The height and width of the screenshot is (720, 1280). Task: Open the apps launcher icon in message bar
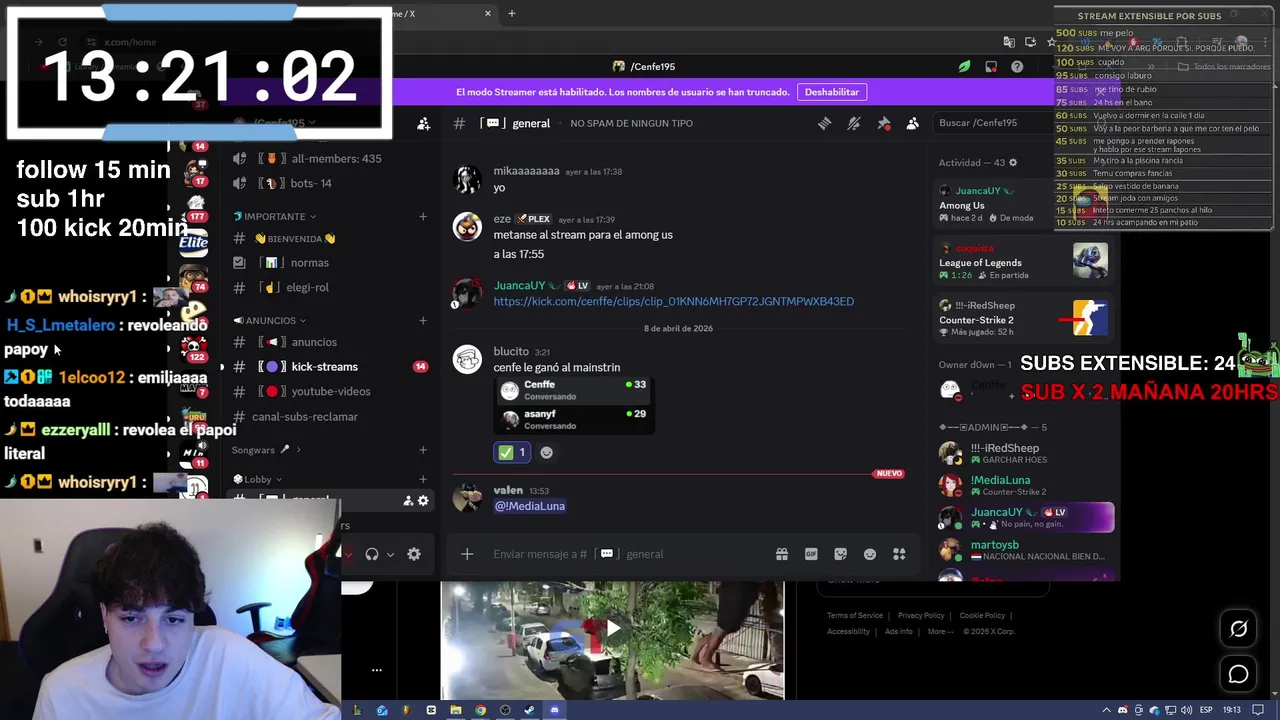point(899,554)
